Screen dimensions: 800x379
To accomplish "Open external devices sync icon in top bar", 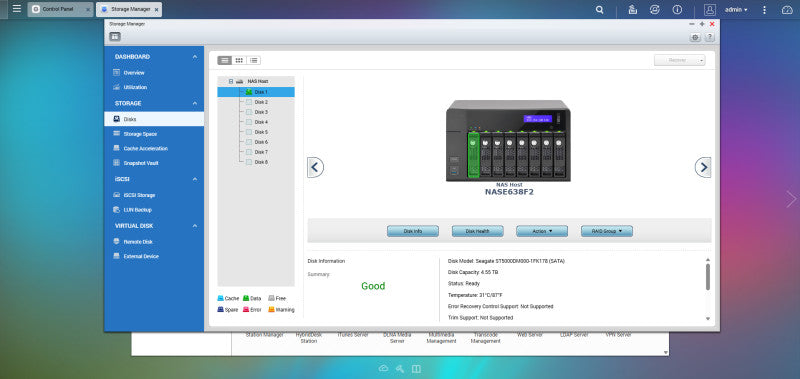I will click(655, 10).
